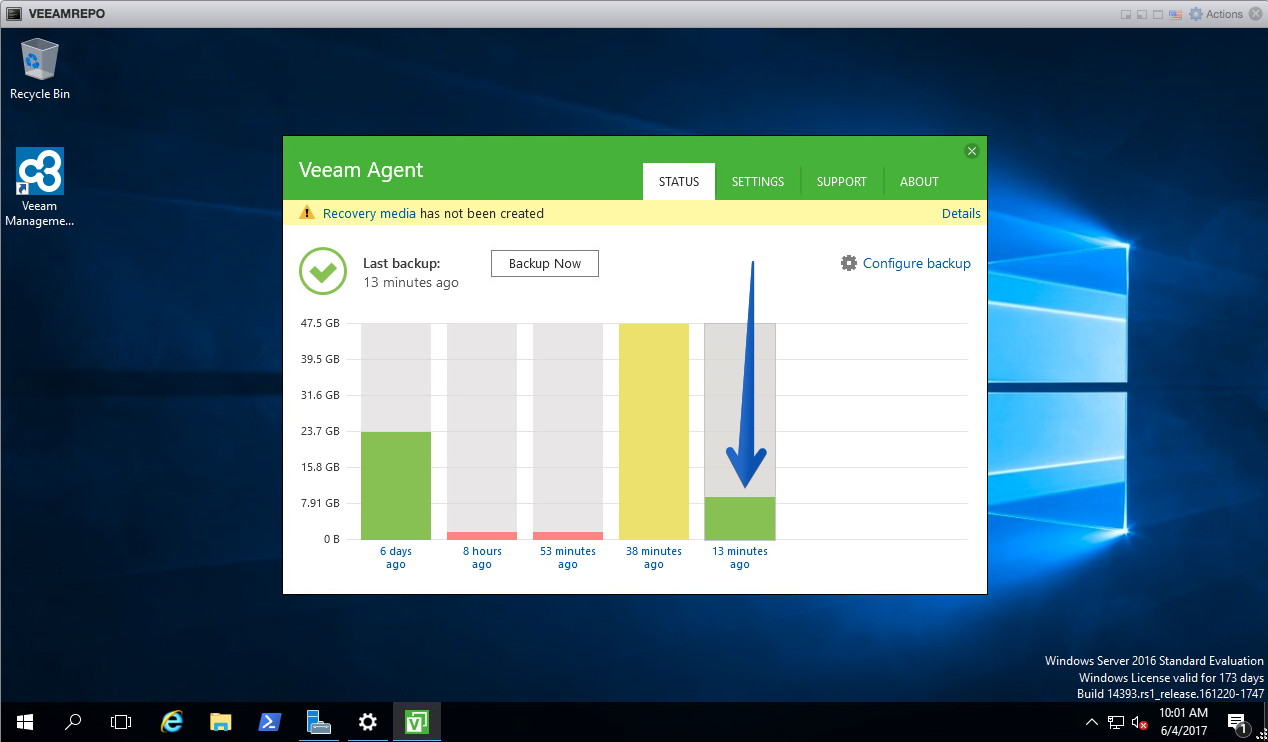This screenshot has height=742, width=1268.
Task: Open Task View on the taskbar
Action: [x=121, y=721]
